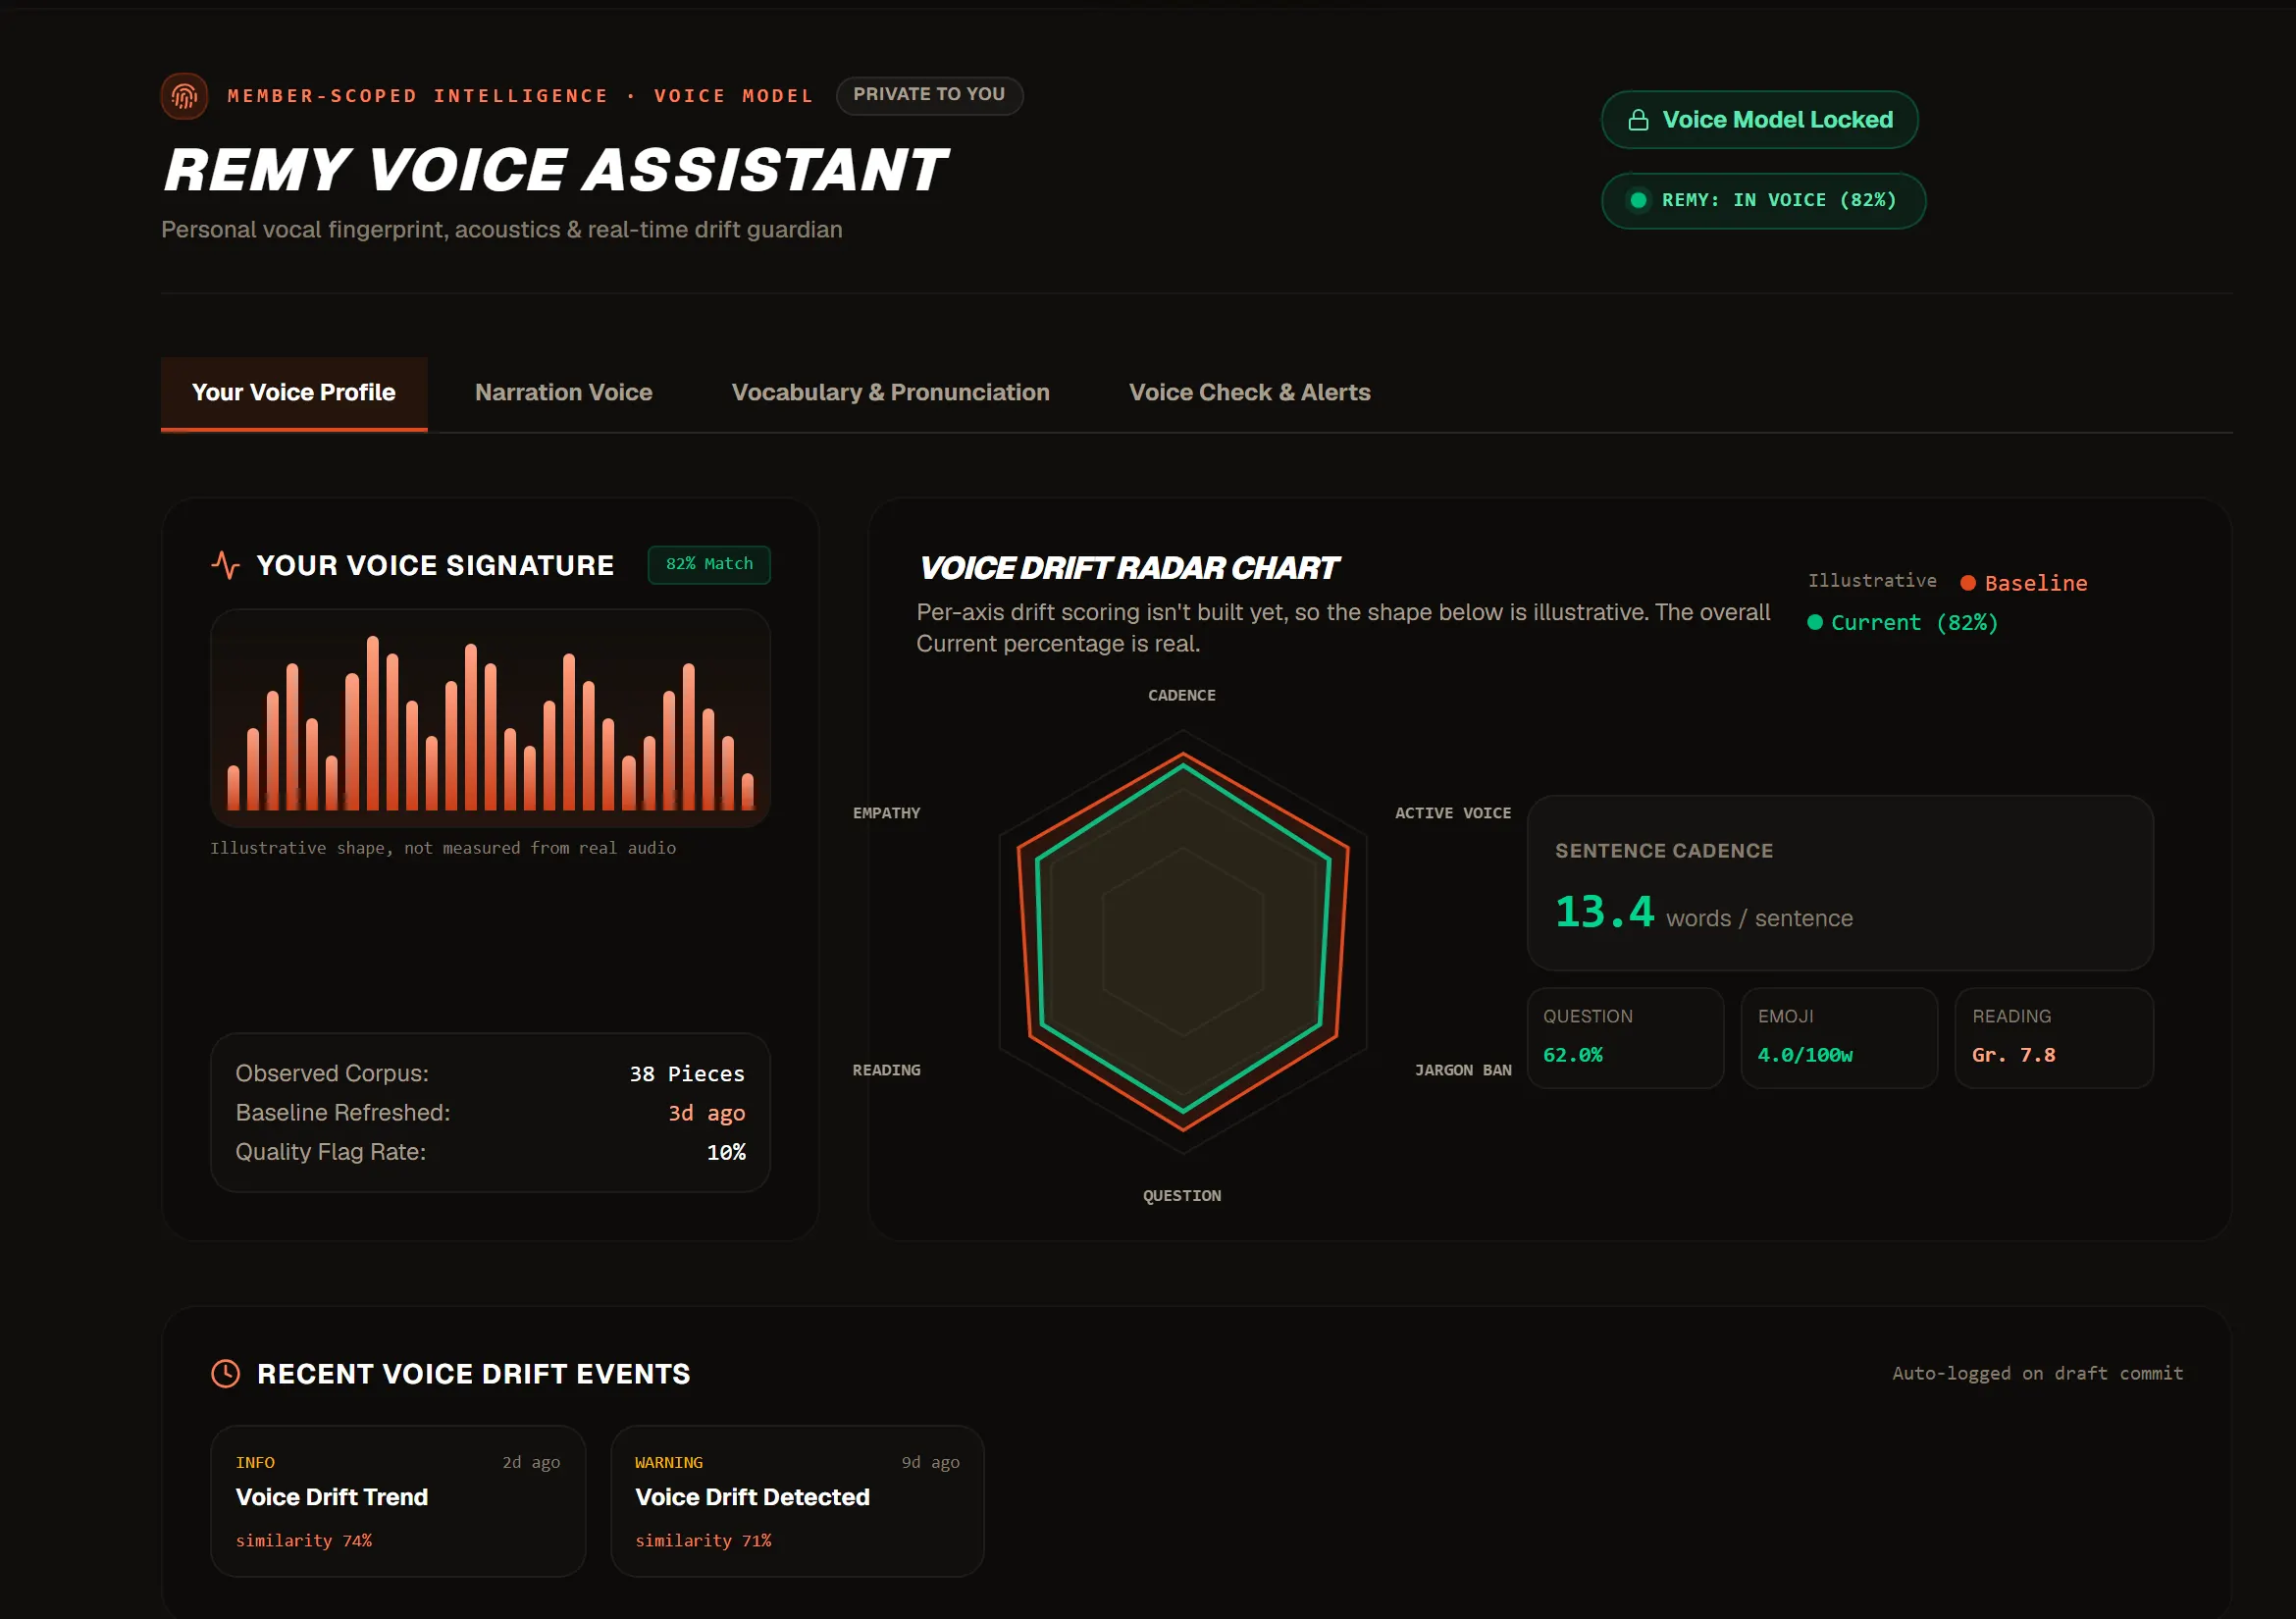The width and height of the screenshot is (2296, 1619).
Task: Click the EMPATHY axis label
Action: (x=886, y=813)
